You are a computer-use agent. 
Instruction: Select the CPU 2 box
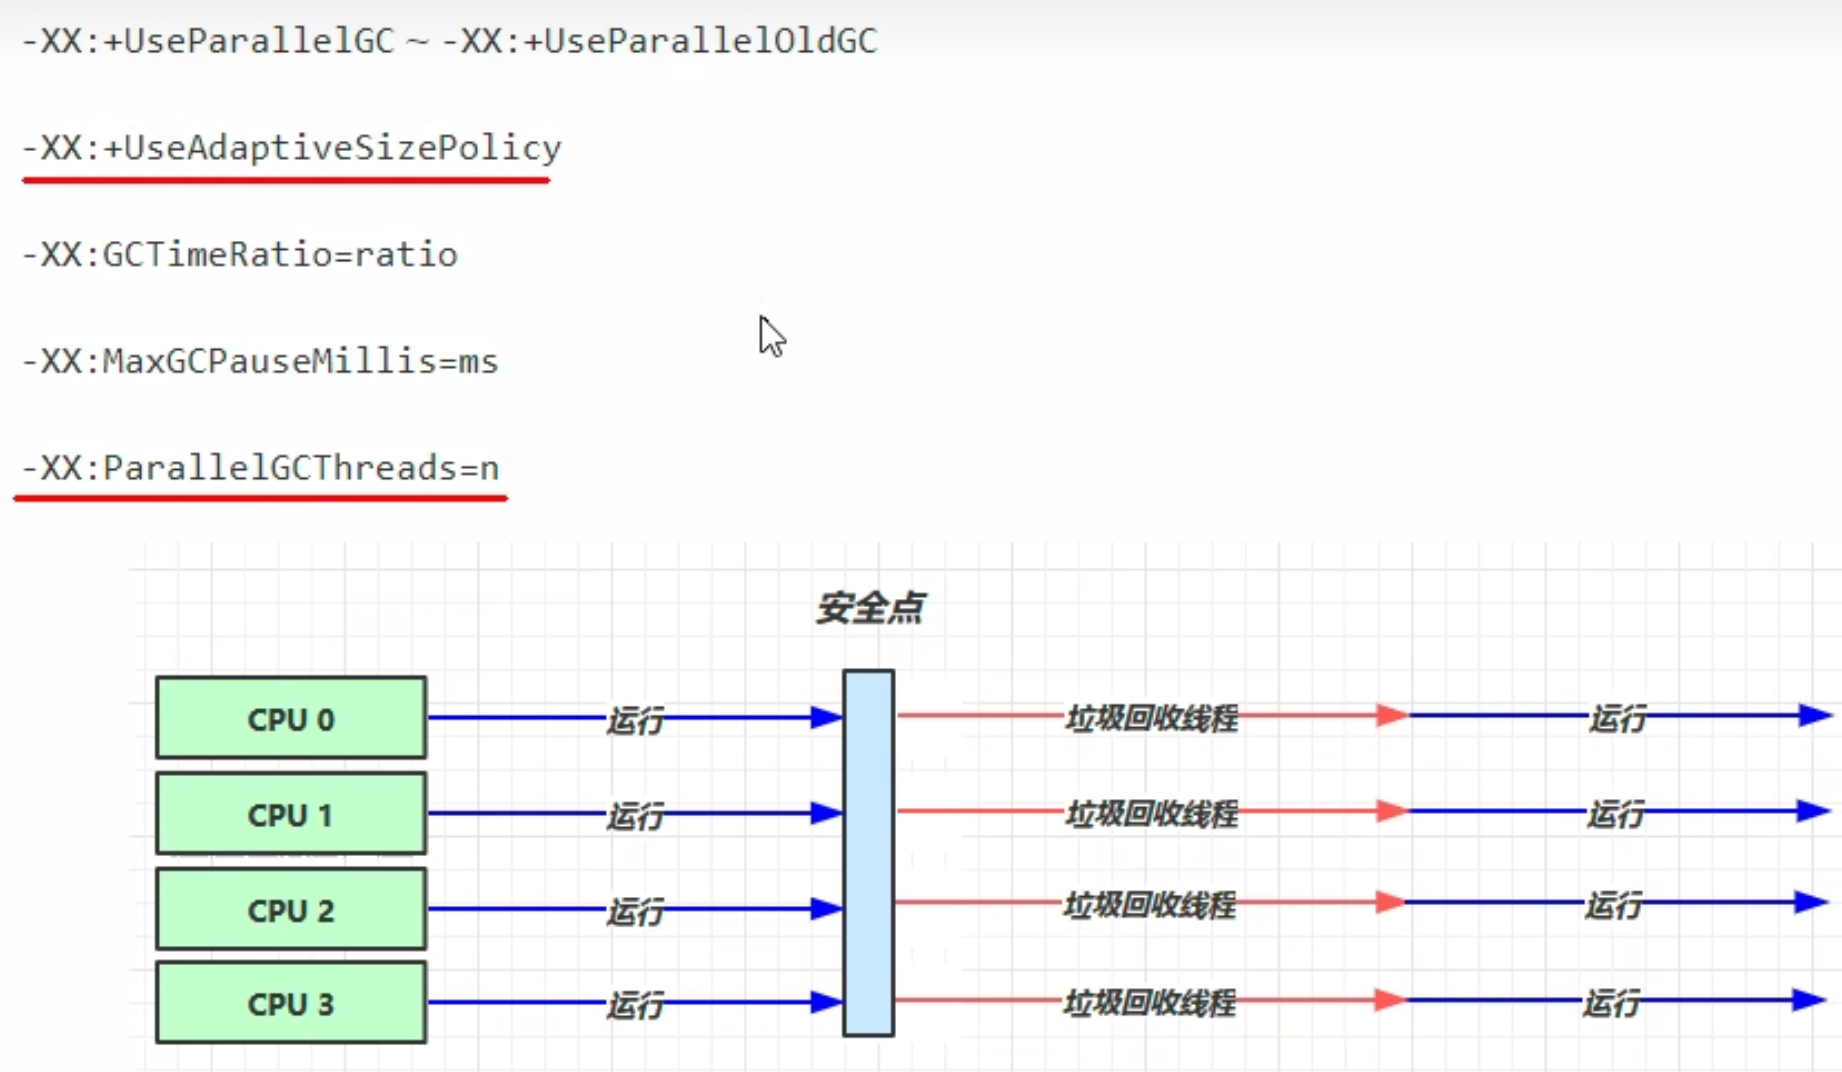click(x=291, y=909)
